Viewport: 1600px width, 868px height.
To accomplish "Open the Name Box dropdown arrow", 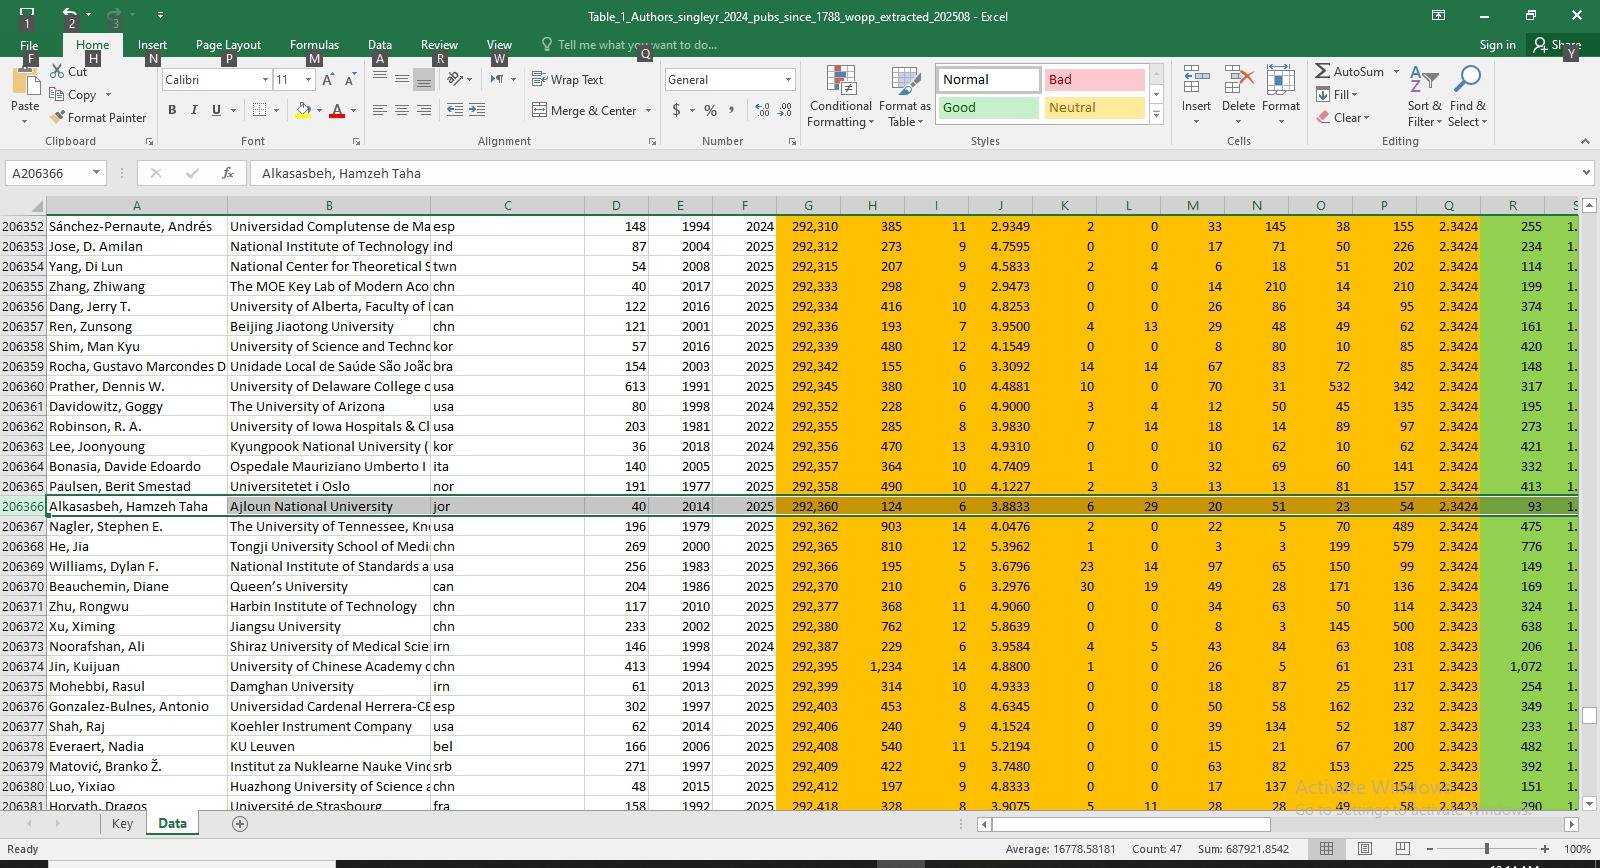I will coord(96,173).
